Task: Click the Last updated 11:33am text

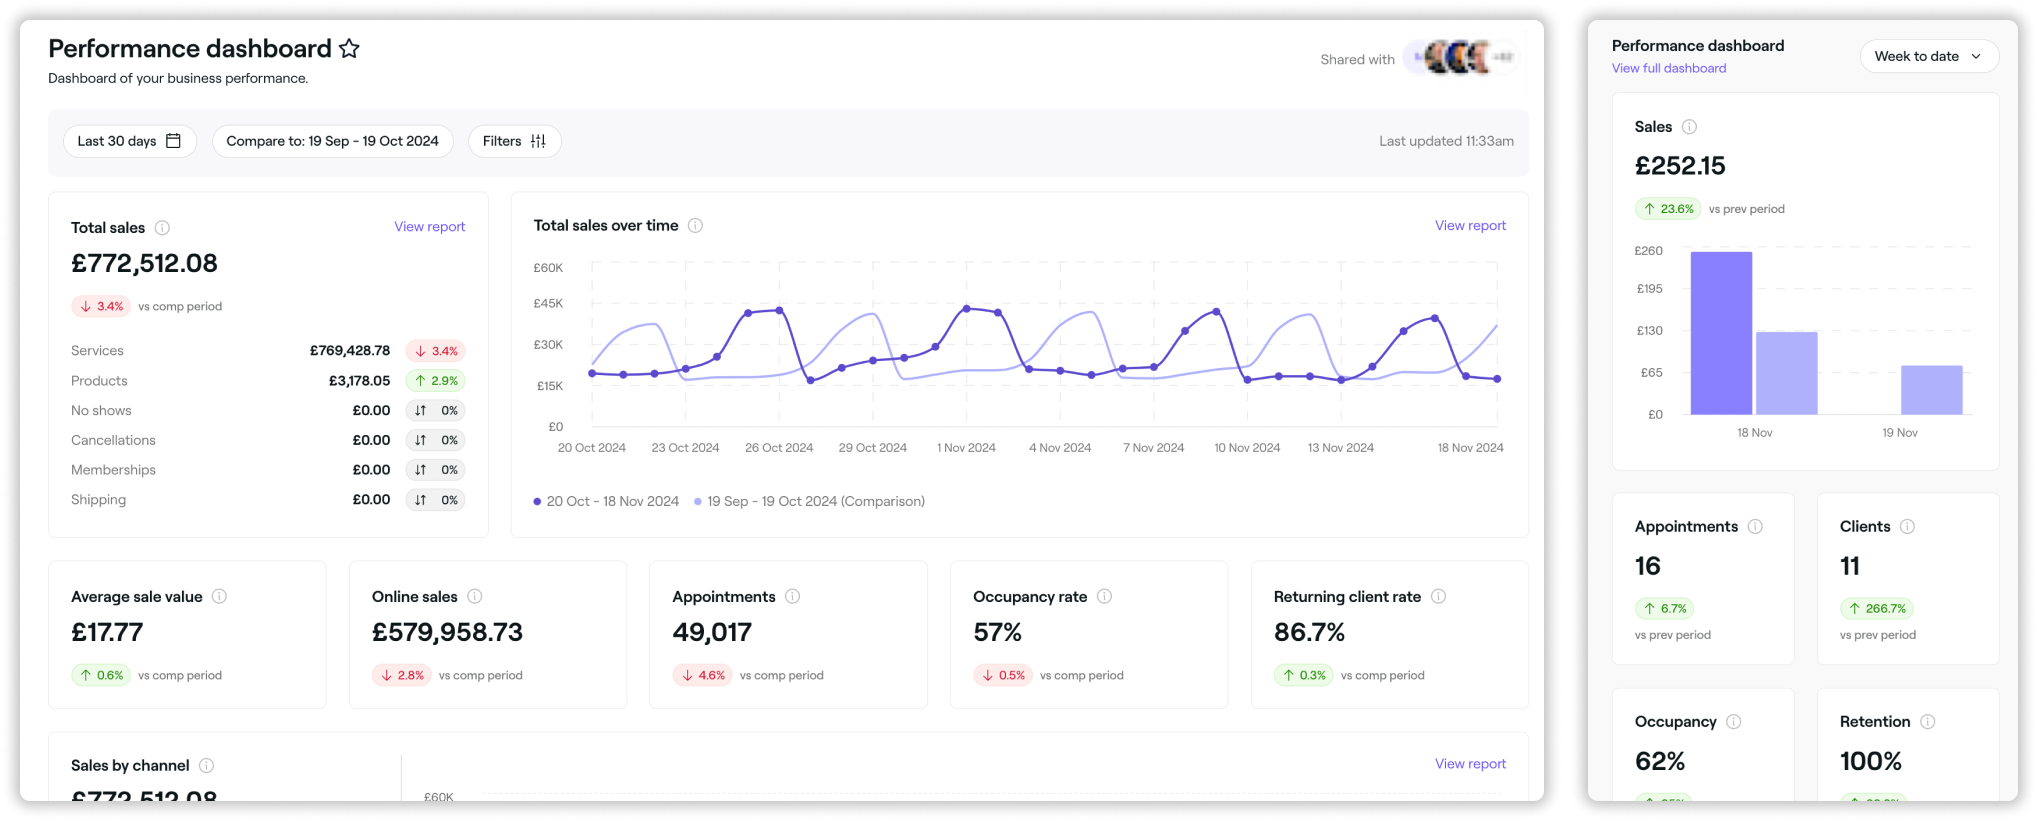Action: click(1446, 141)
